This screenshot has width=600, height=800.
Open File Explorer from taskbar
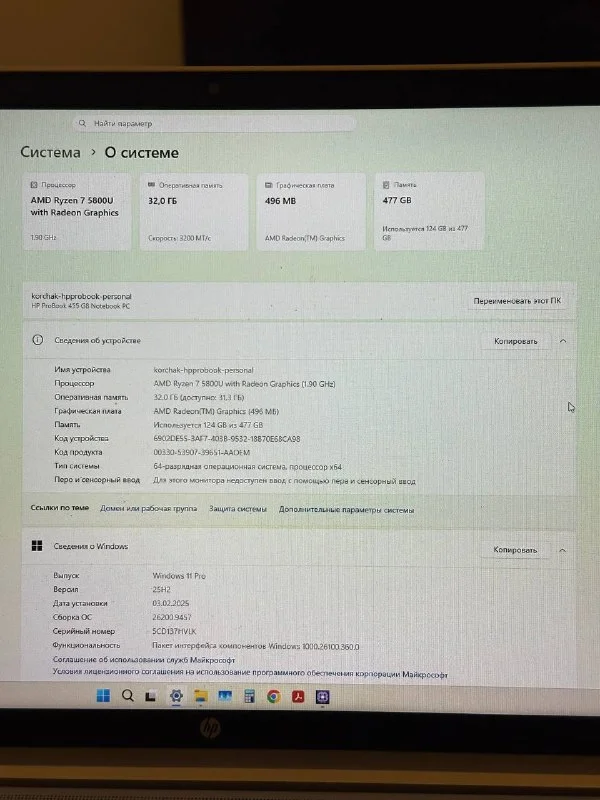[x=201, y=696]
